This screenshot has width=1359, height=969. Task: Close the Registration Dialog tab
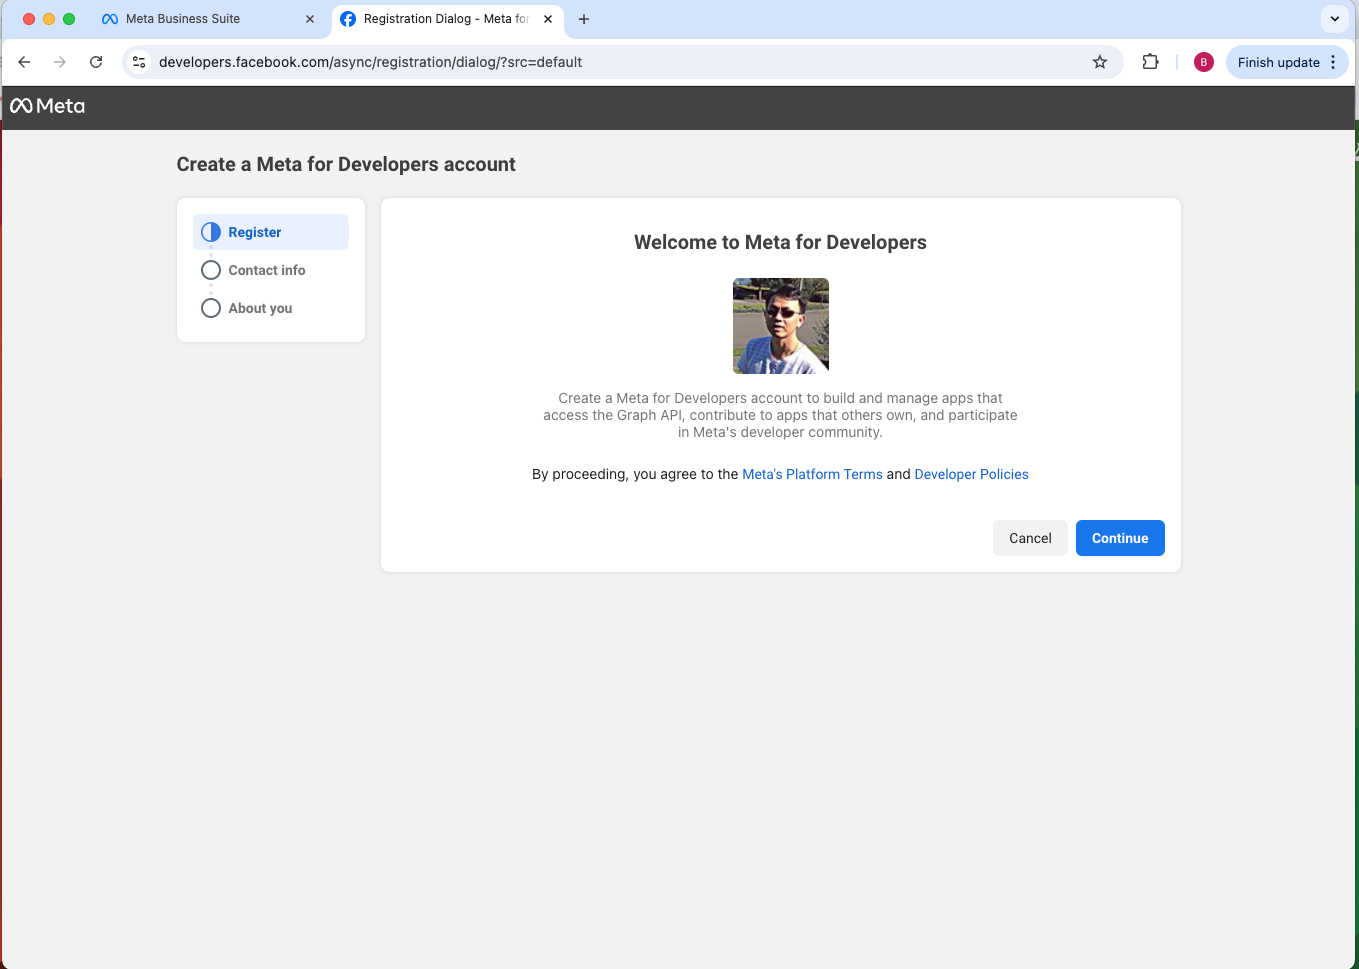pyautogui.click(x=548, y=19)
